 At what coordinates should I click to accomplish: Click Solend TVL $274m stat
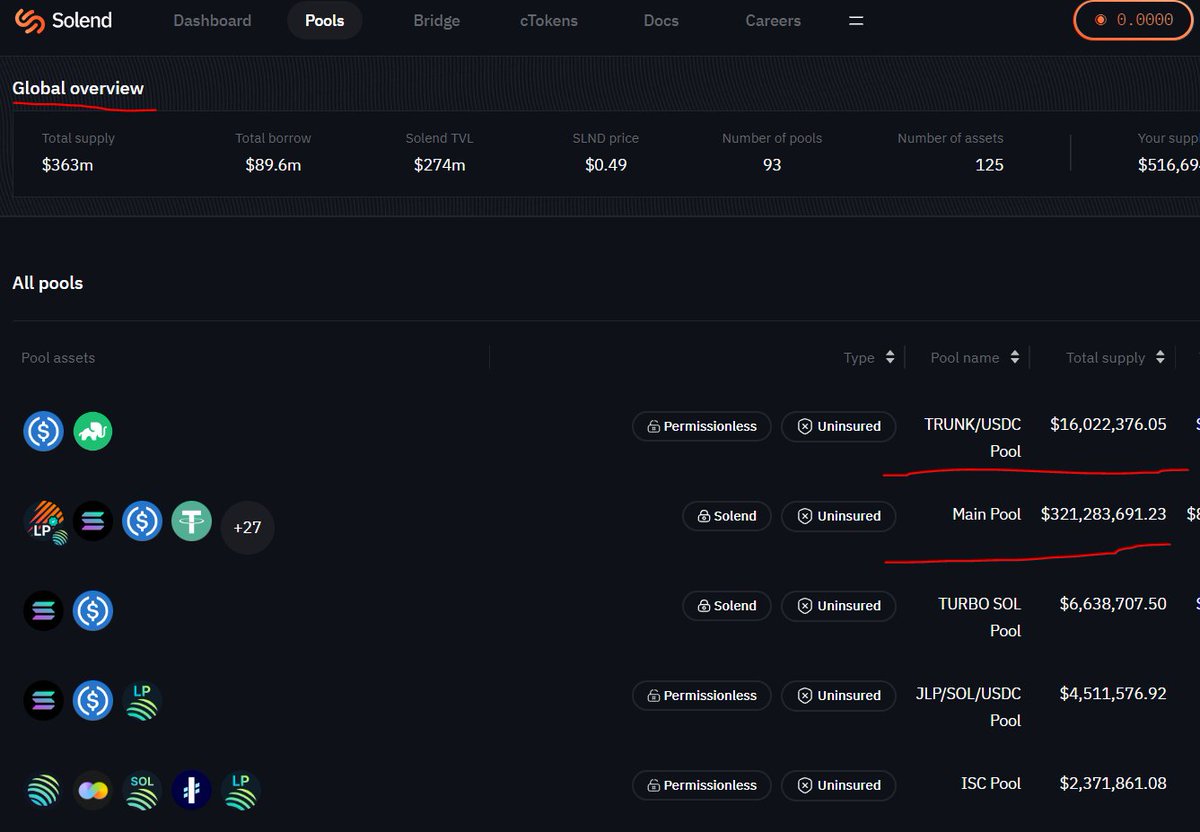439,152
